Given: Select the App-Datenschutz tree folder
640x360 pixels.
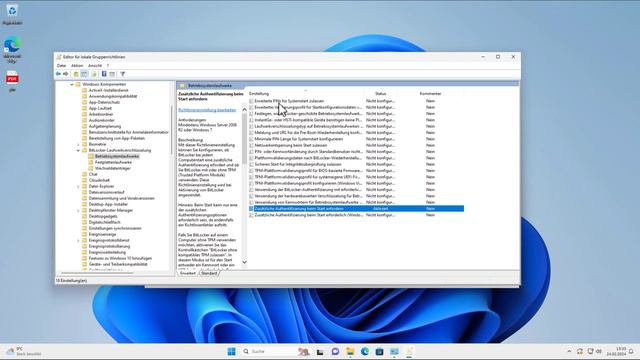Looking at the screenshot, I should coord(101,102).
